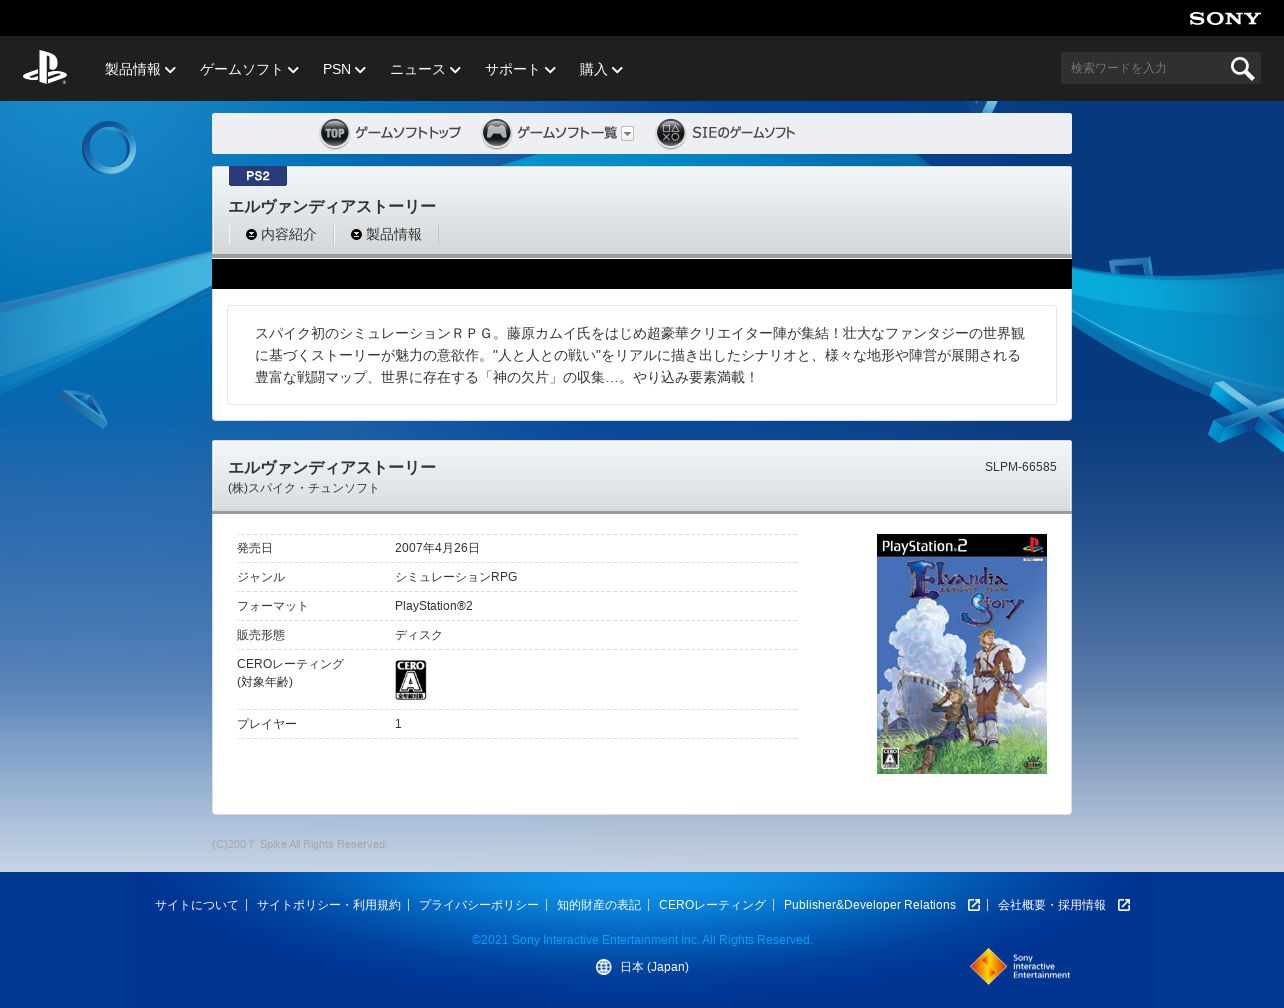Click external link icon after 会社概要・採用情報
This screenshot has height=1008, width=1284.
(x=1124, y=905)
